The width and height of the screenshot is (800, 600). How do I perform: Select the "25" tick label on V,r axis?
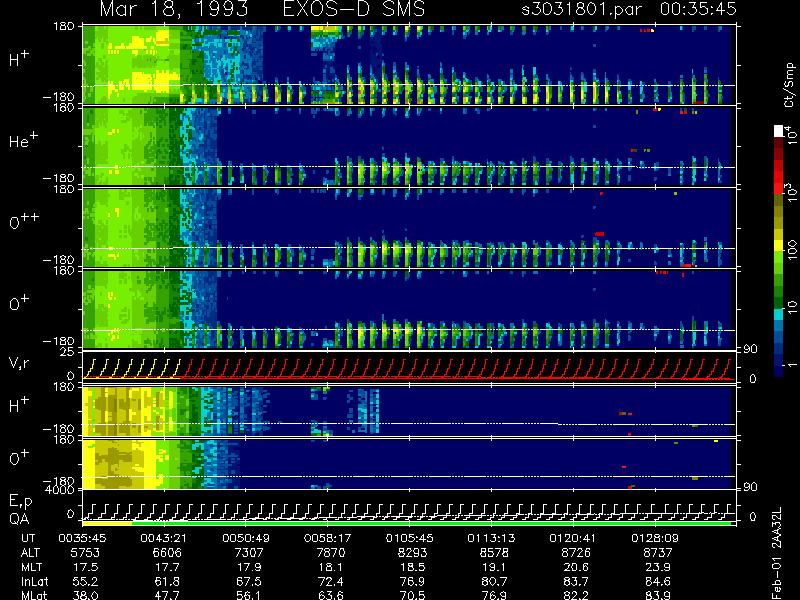(68, 352)
